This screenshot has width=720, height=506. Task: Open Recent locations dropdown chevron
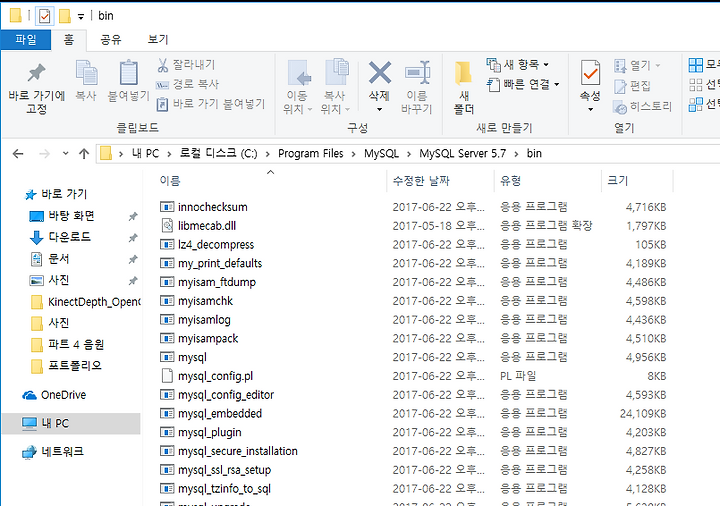65,153
